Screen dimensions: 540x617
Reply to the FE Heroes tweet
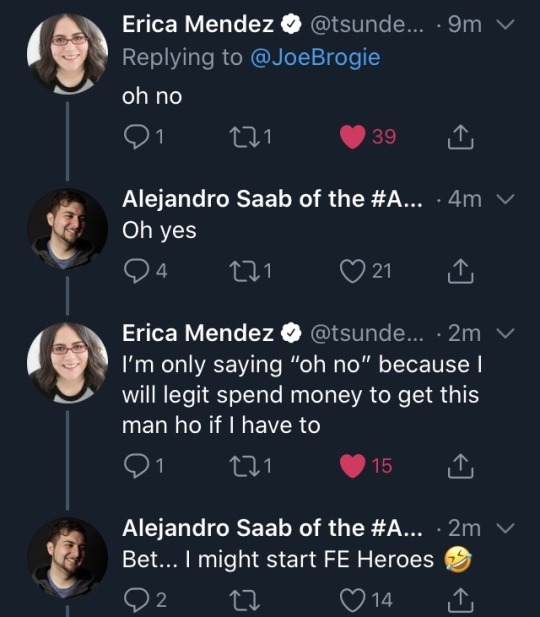(x=136, y=600)
